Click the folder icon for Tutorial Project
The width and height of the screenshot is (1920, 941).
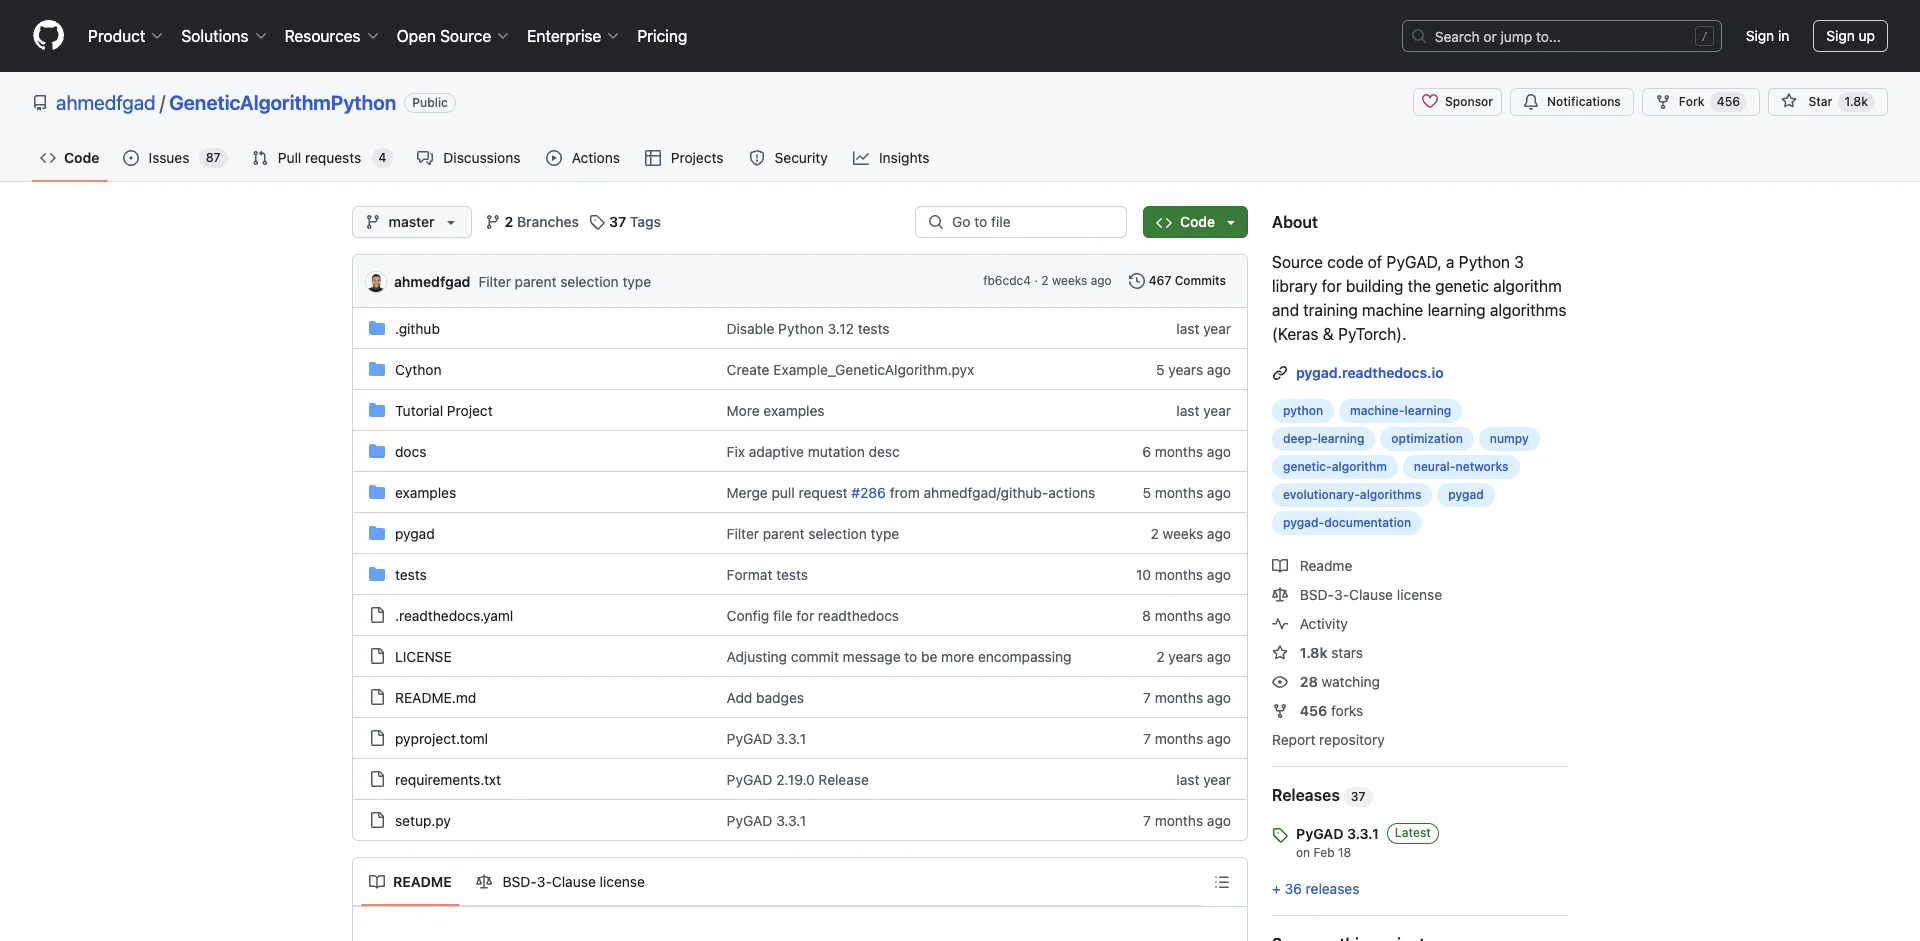[x=377, y=411]
